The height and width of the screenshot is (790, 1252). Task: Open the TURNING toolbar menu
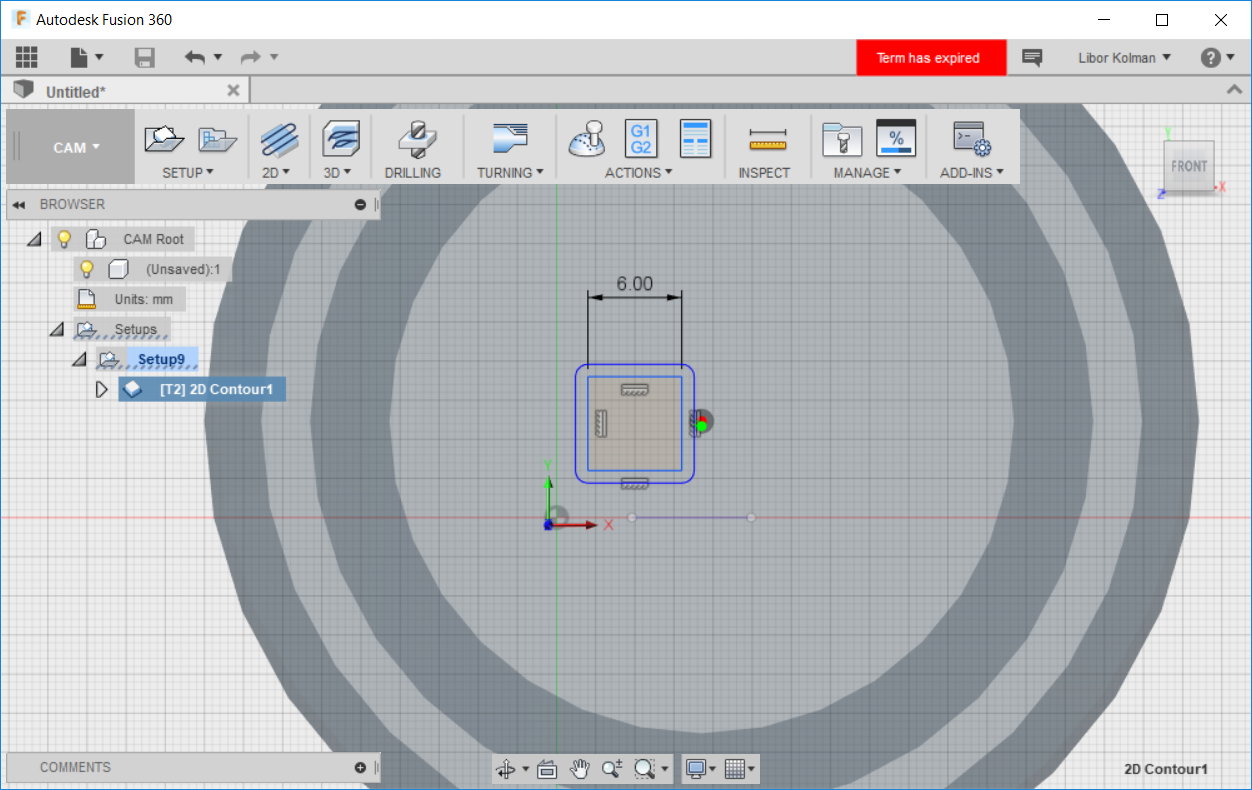point(510,172)
